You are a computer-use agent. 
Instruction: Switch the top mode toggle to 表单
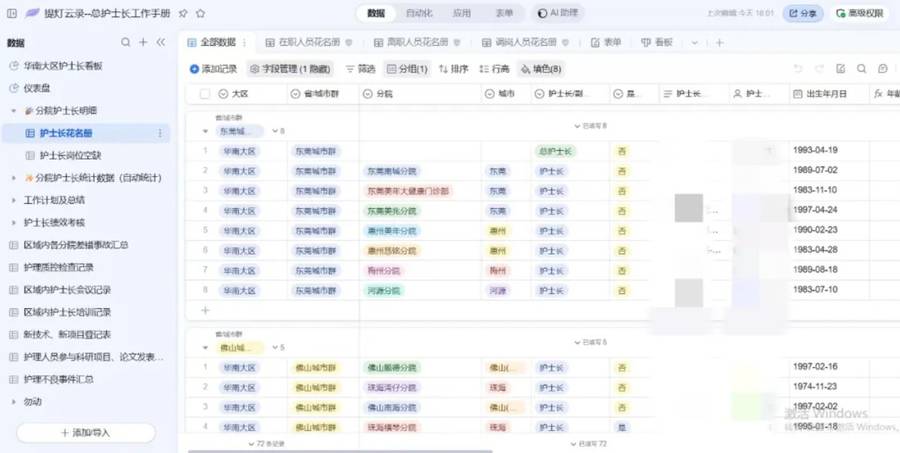tap(504, 14)
